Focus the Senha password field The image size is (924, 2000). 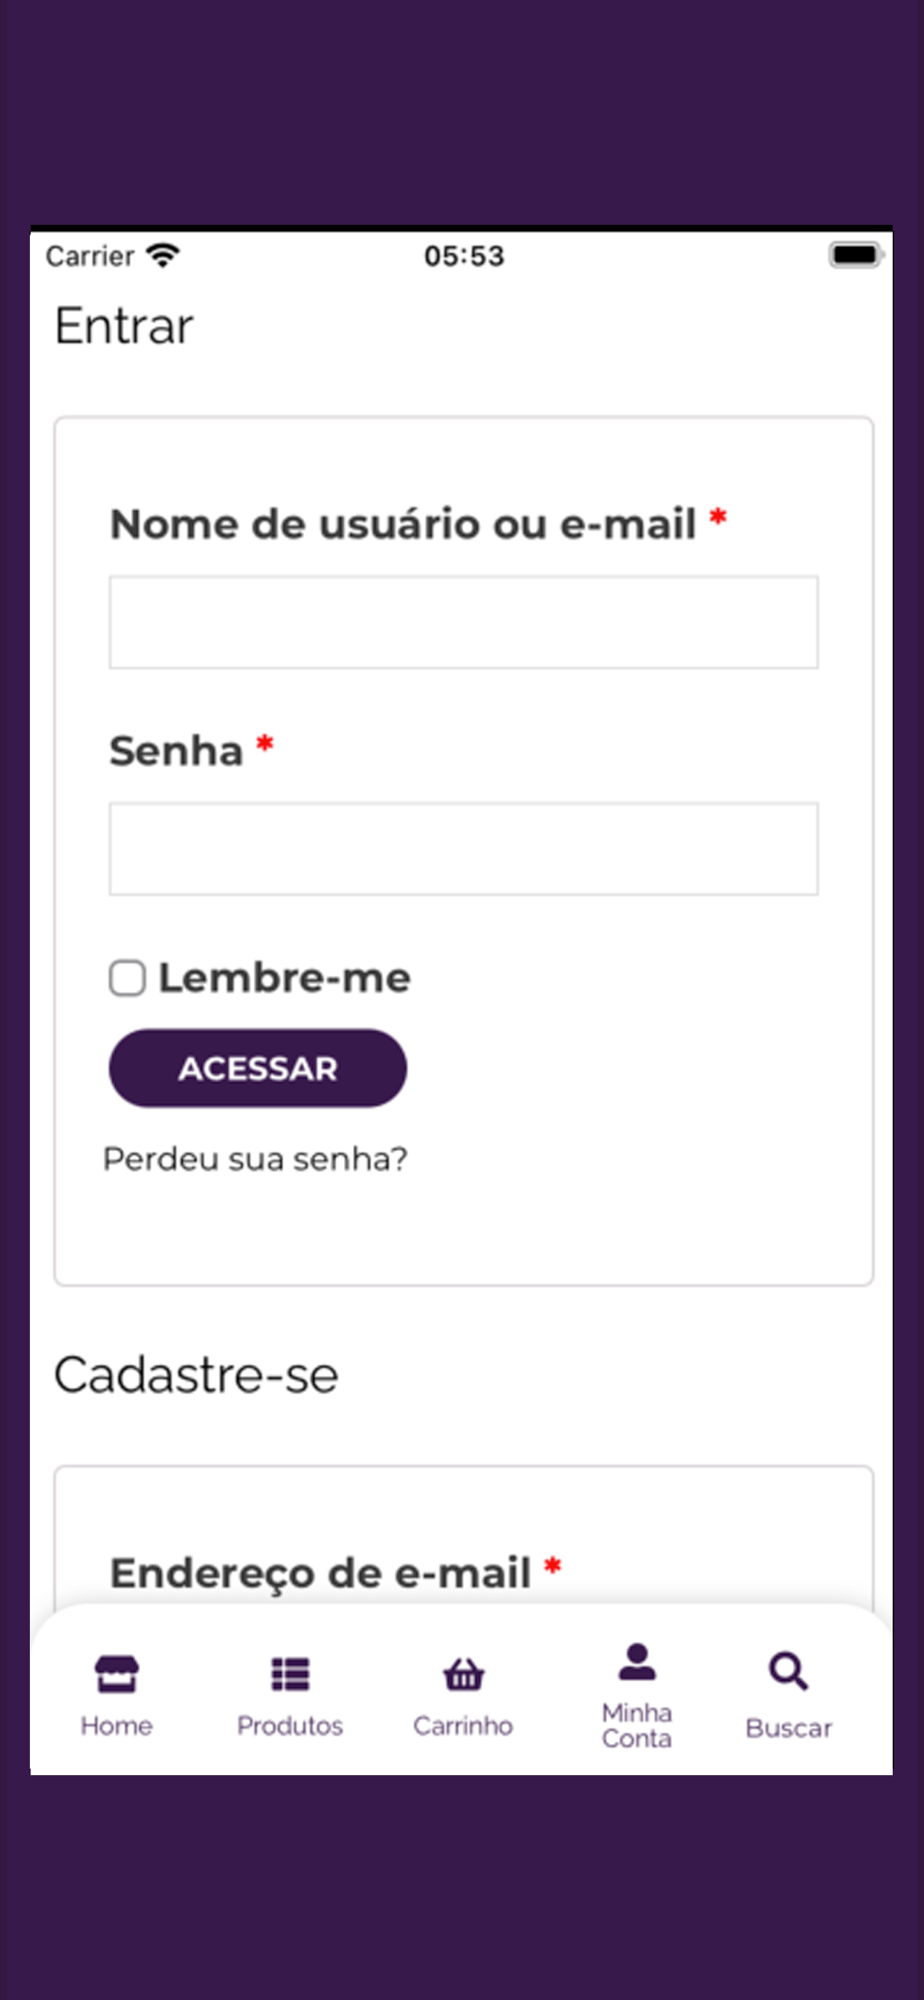[x=464, y=849]
